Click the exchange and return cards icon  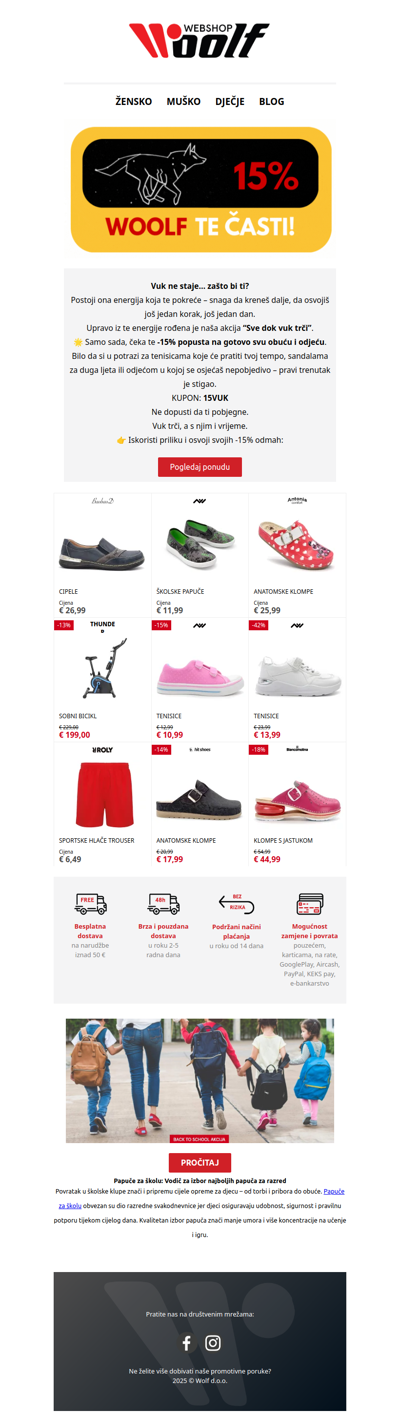[309, 904]
